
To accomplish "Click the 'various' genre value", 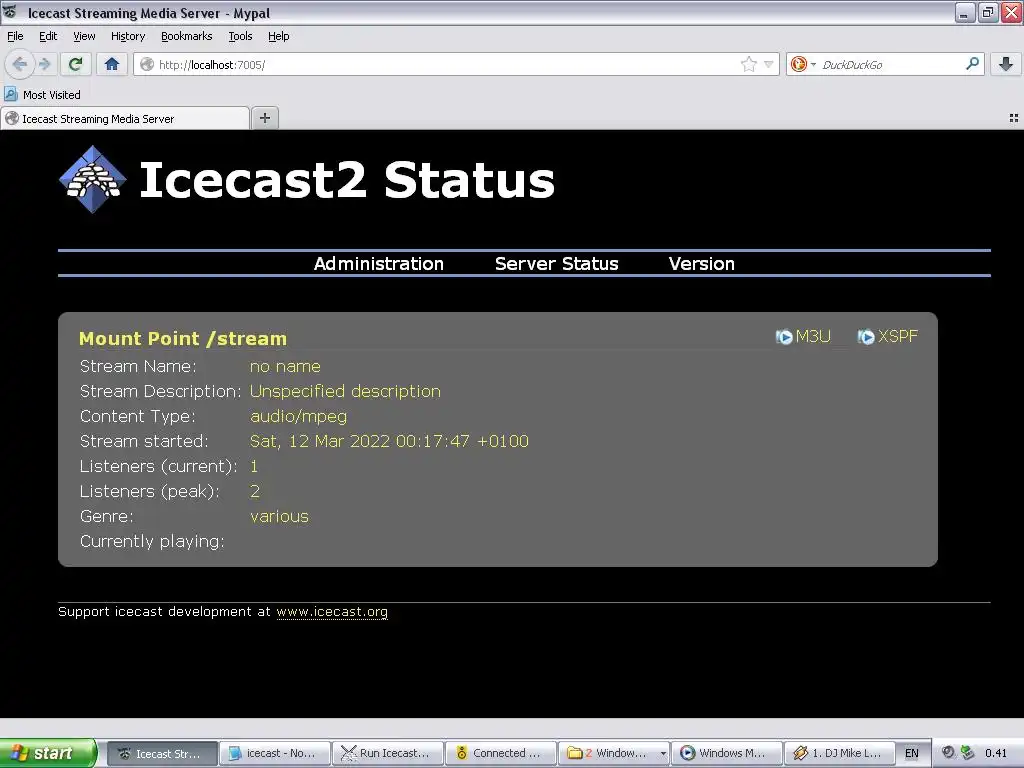I will [279, 517].
